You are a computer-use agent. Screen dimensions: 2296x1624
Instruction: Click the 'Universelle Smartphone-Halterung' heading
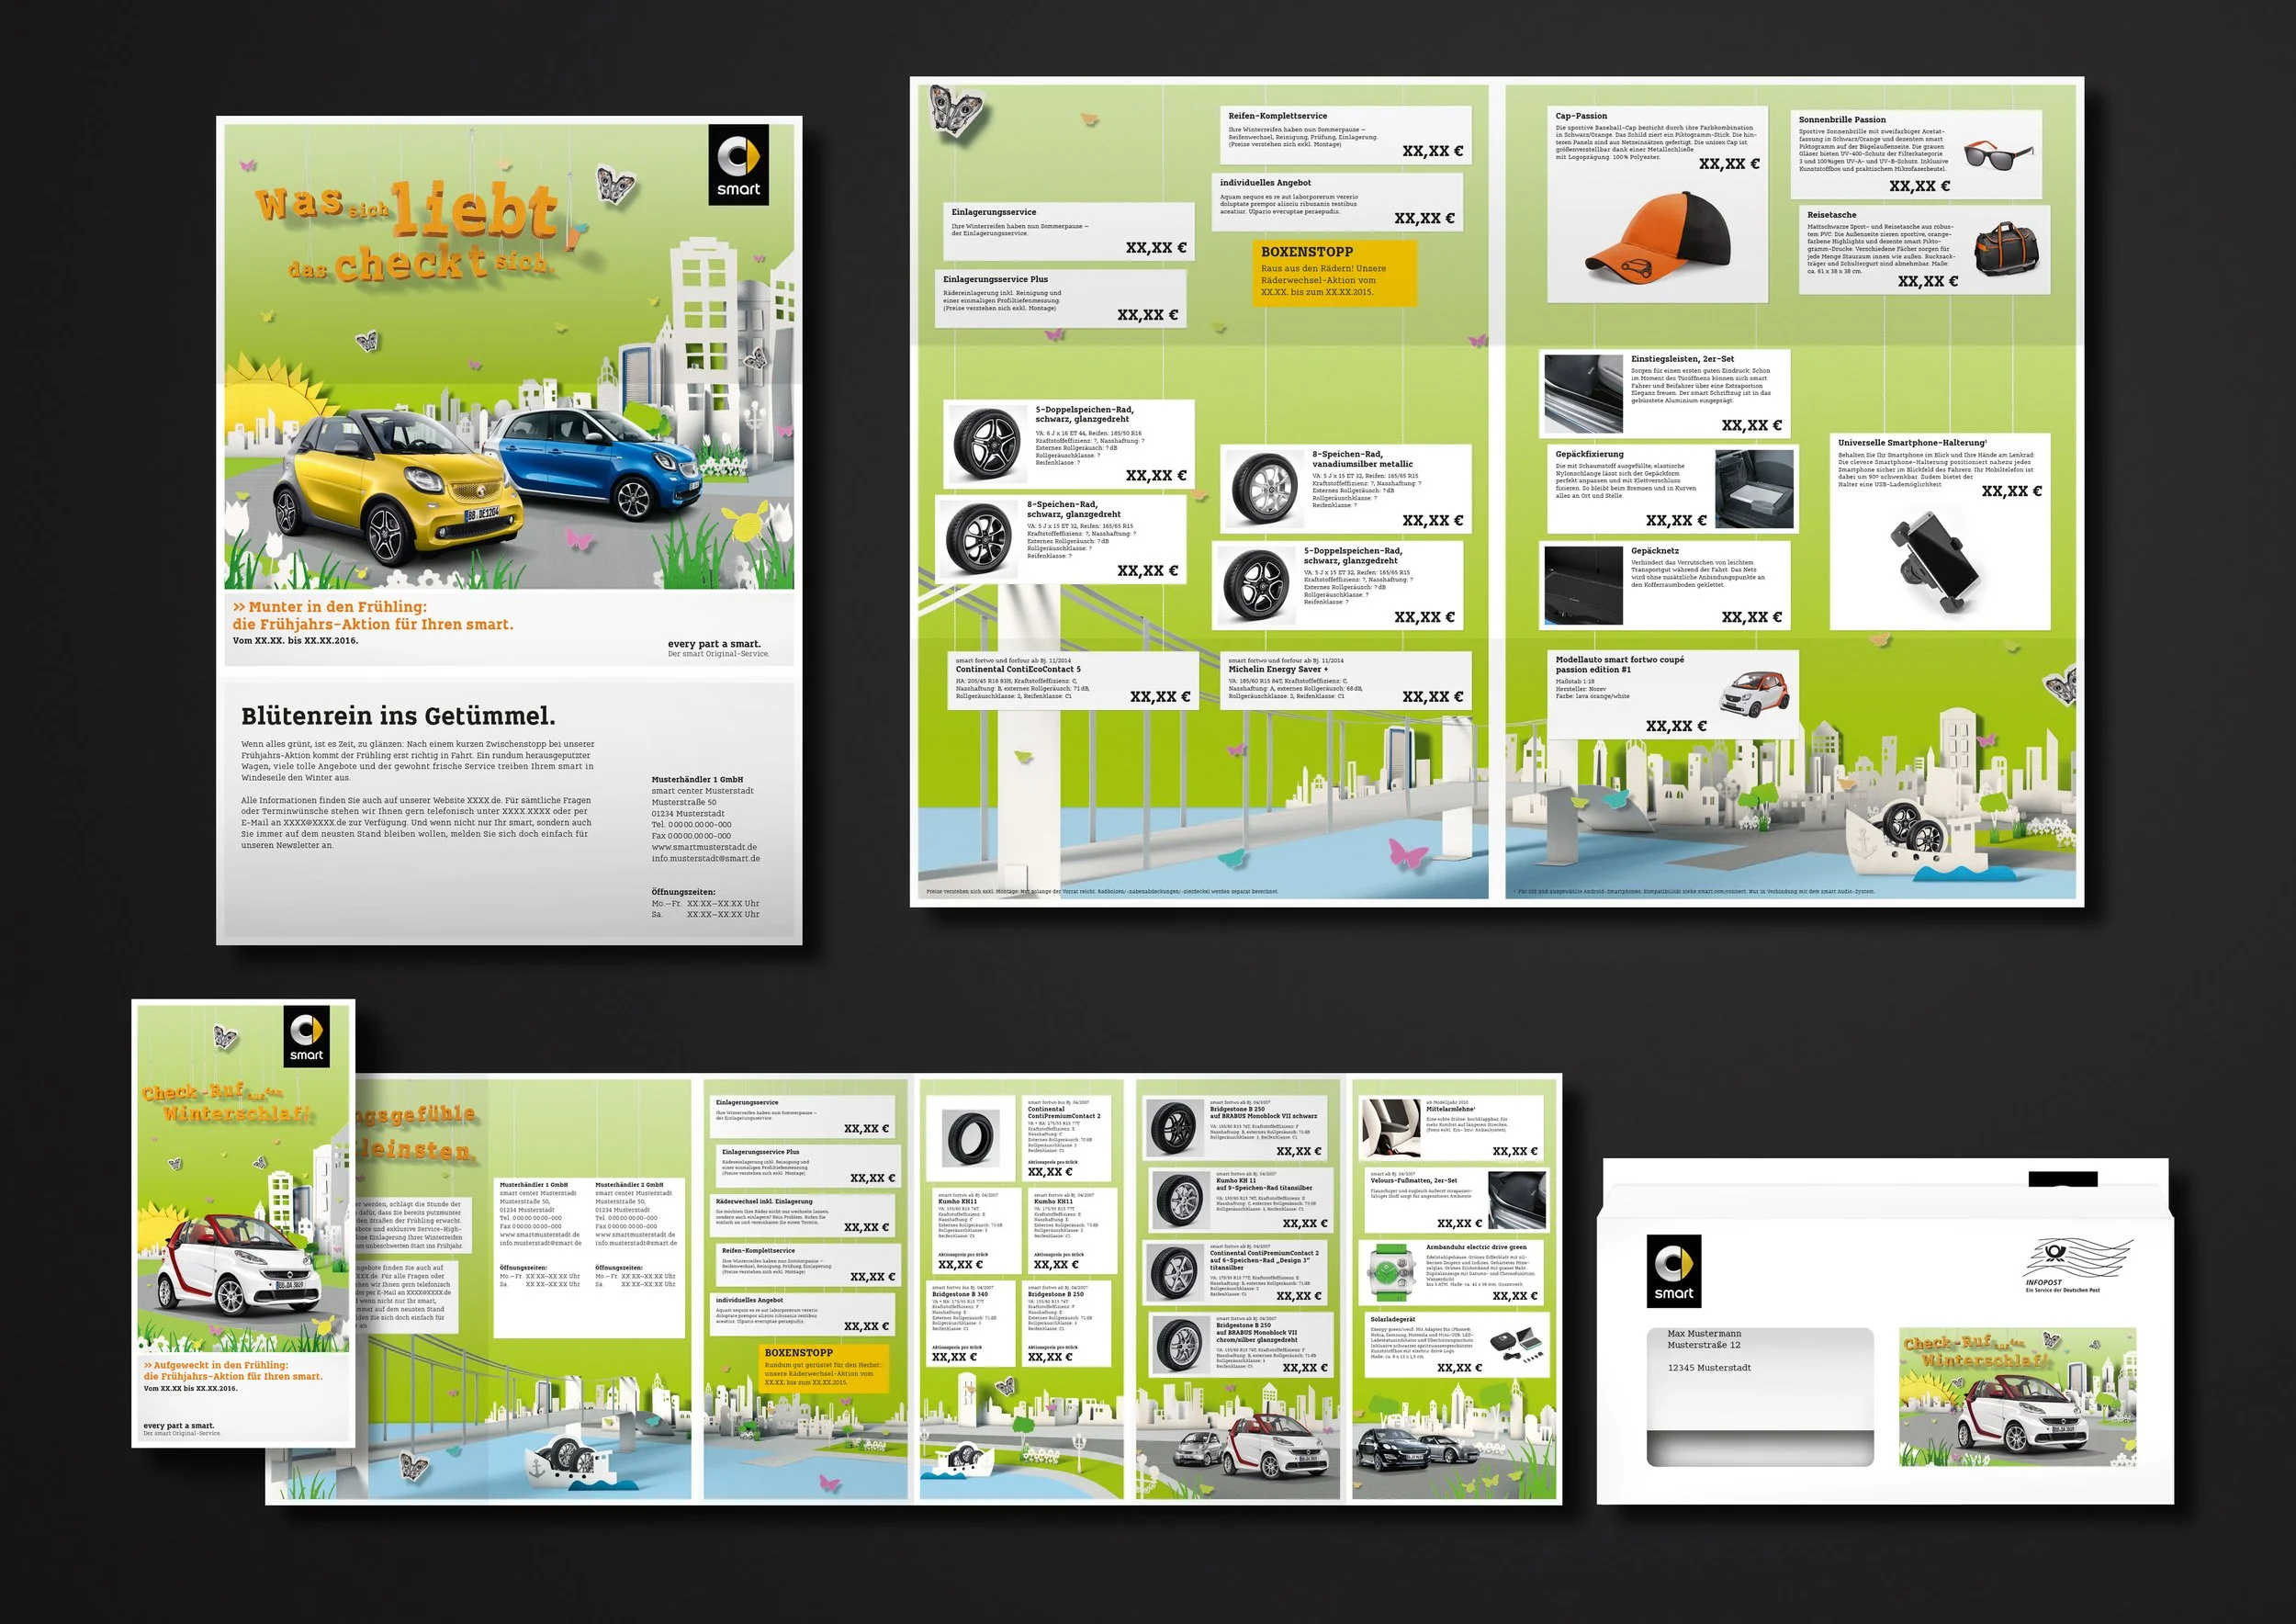coord(1912,443)
